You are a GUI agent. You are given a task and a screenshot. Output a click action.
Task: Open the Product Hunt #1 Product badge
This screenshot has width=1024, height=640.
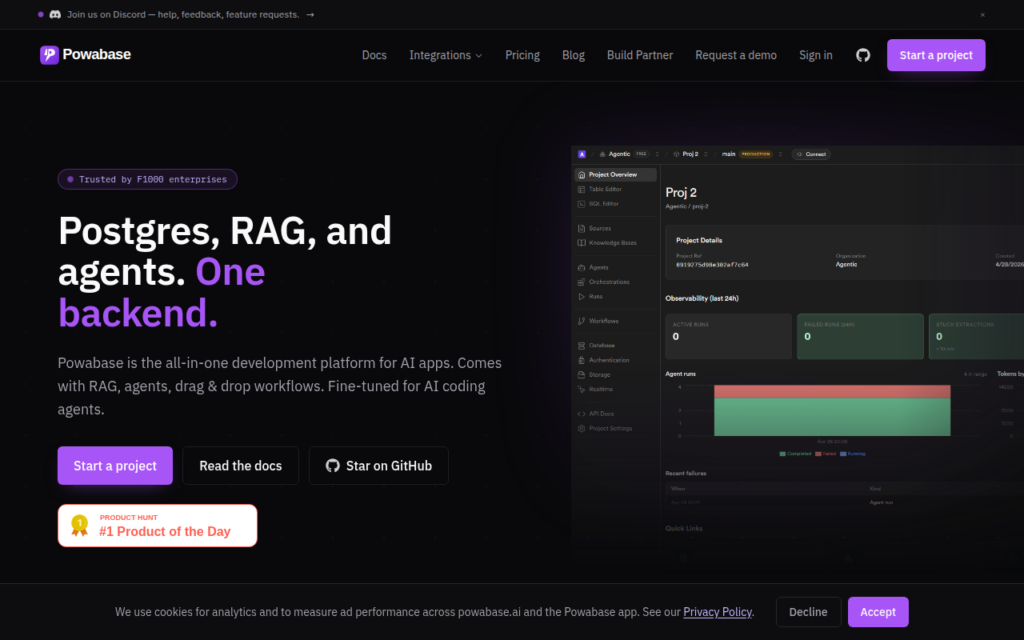[157, 525]
